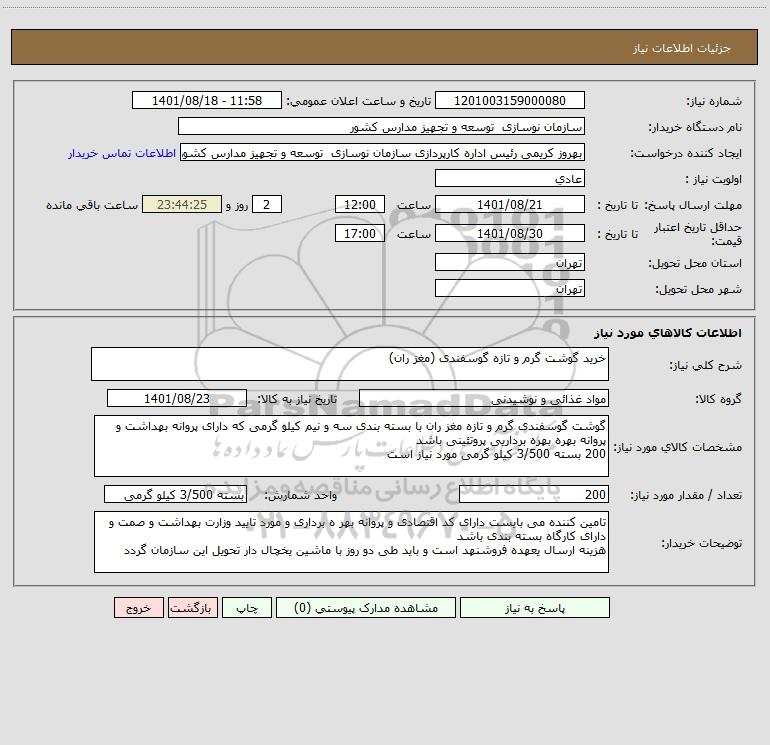Click the response deadline time 12:00
Viewport: 770px width, 745px height.
pyautogui.click(x=359, y=204)
